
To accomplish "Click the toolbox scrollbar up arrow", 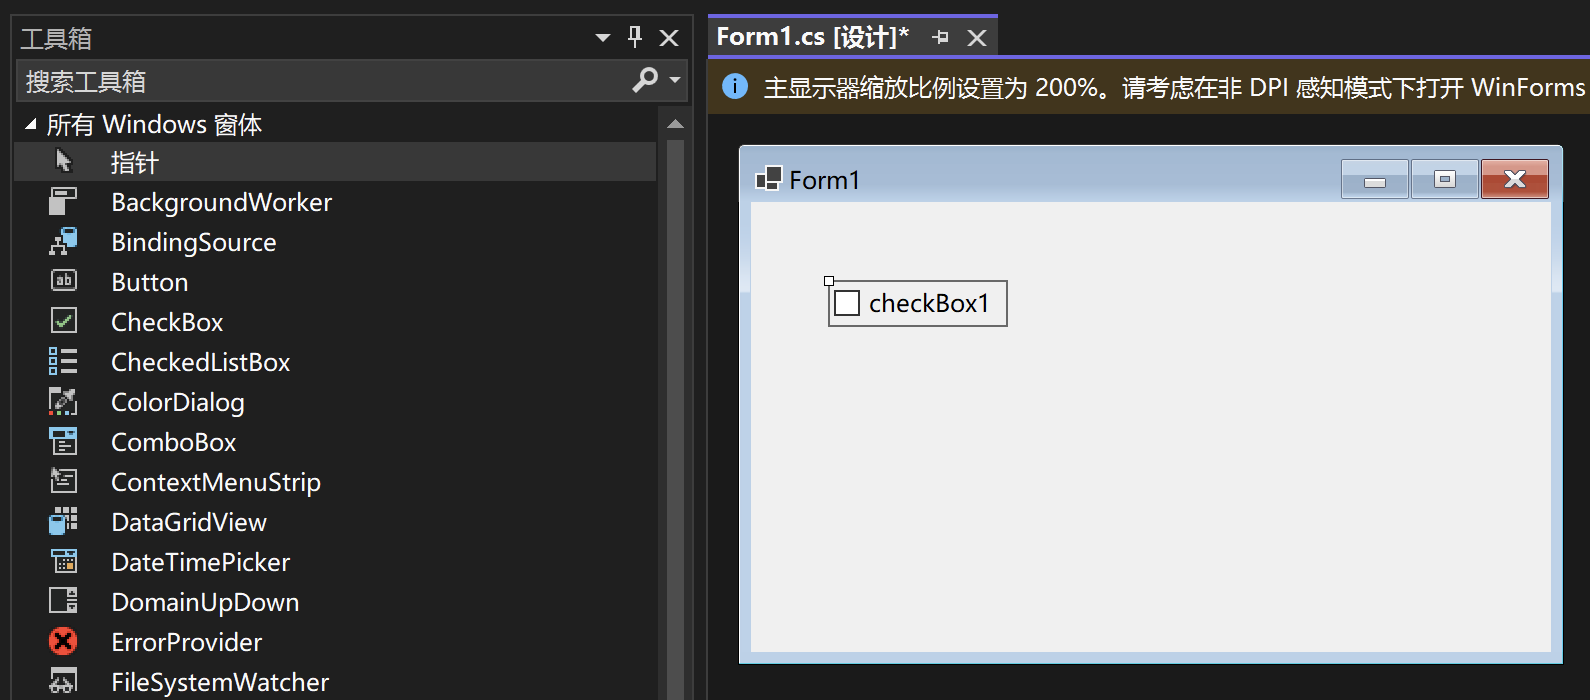I will (675, 124).
